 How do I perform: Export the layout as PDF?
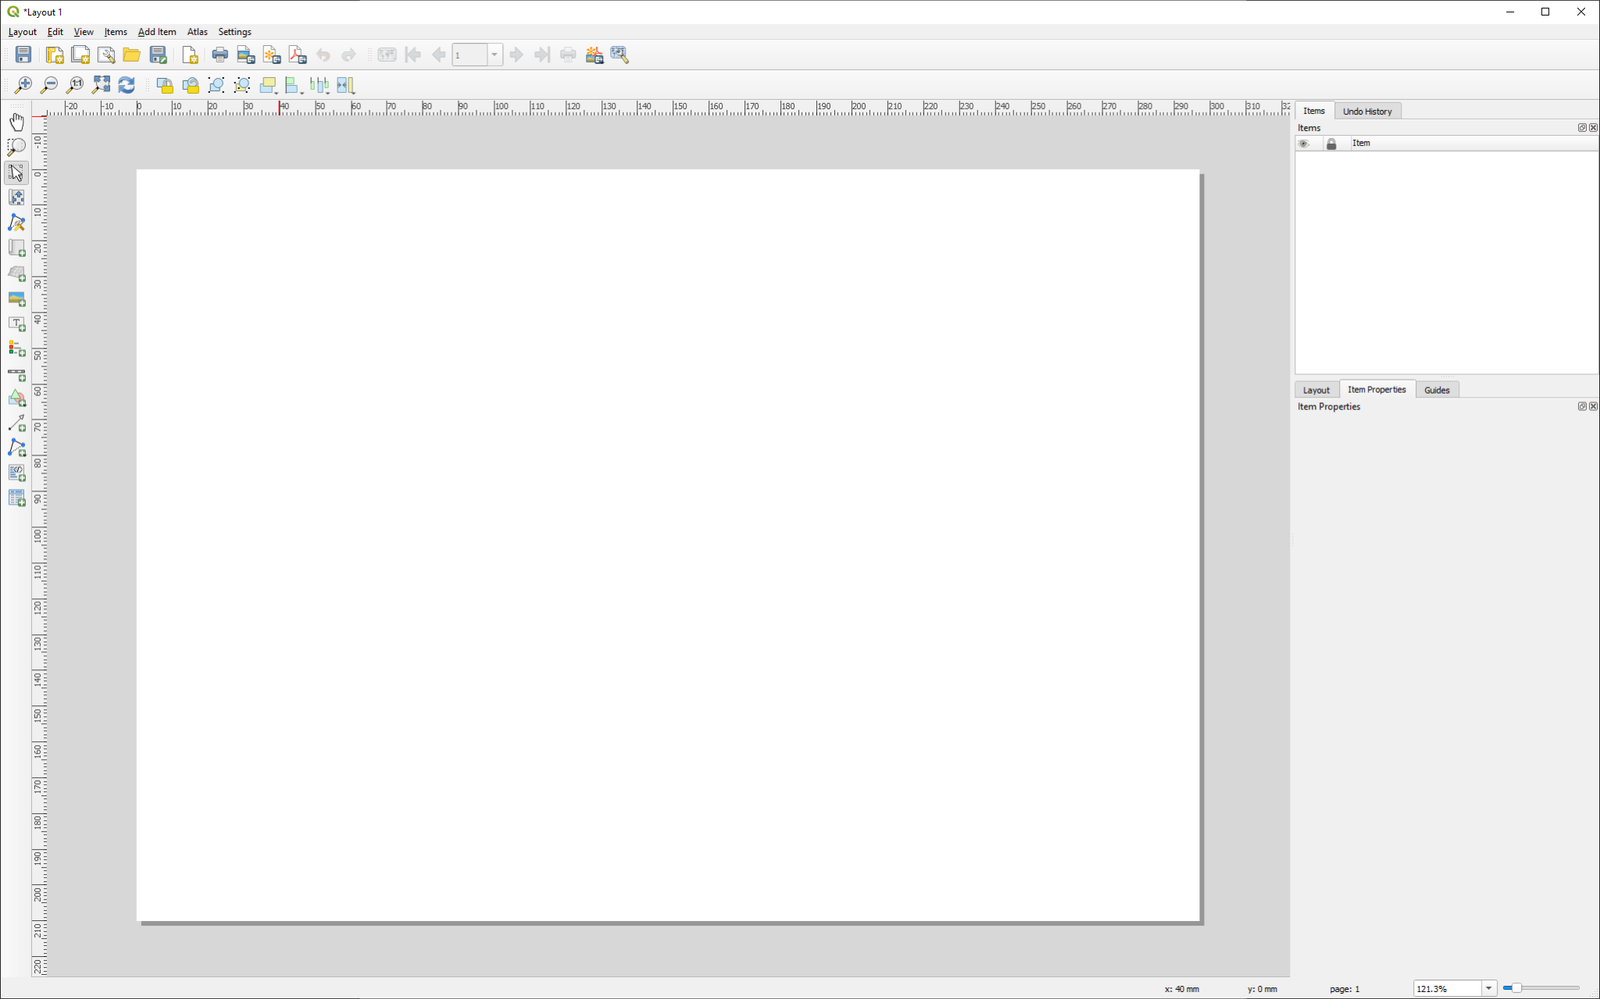(x=296, y=55)
